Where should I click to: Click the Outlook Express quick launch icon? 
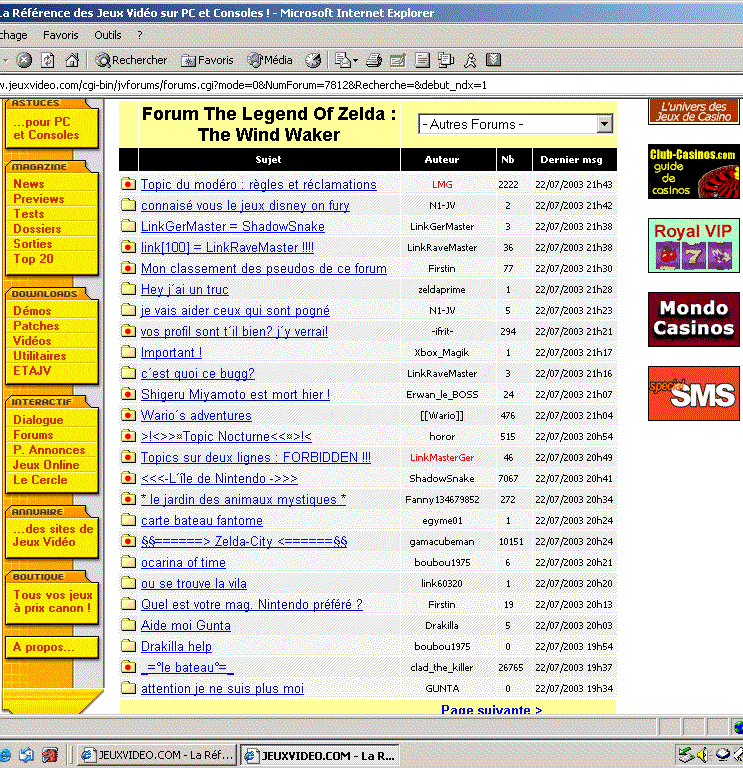pyautogui.click(x=26, y=755)
